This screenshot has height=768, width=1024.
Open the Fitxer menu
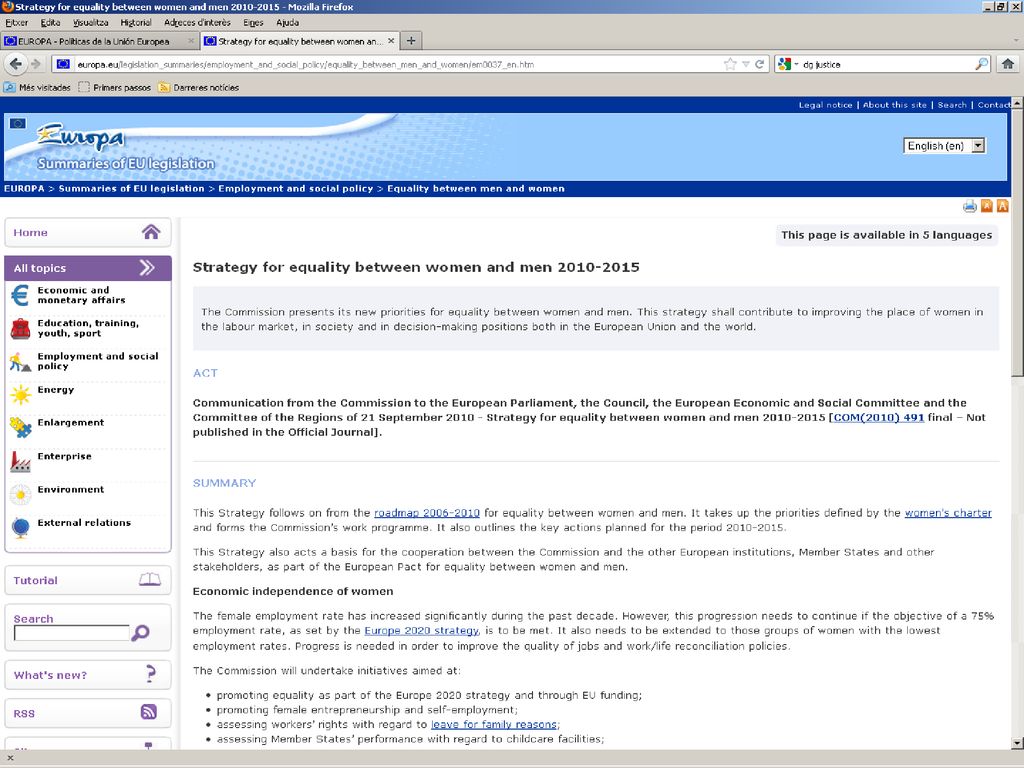click(16, 22)
